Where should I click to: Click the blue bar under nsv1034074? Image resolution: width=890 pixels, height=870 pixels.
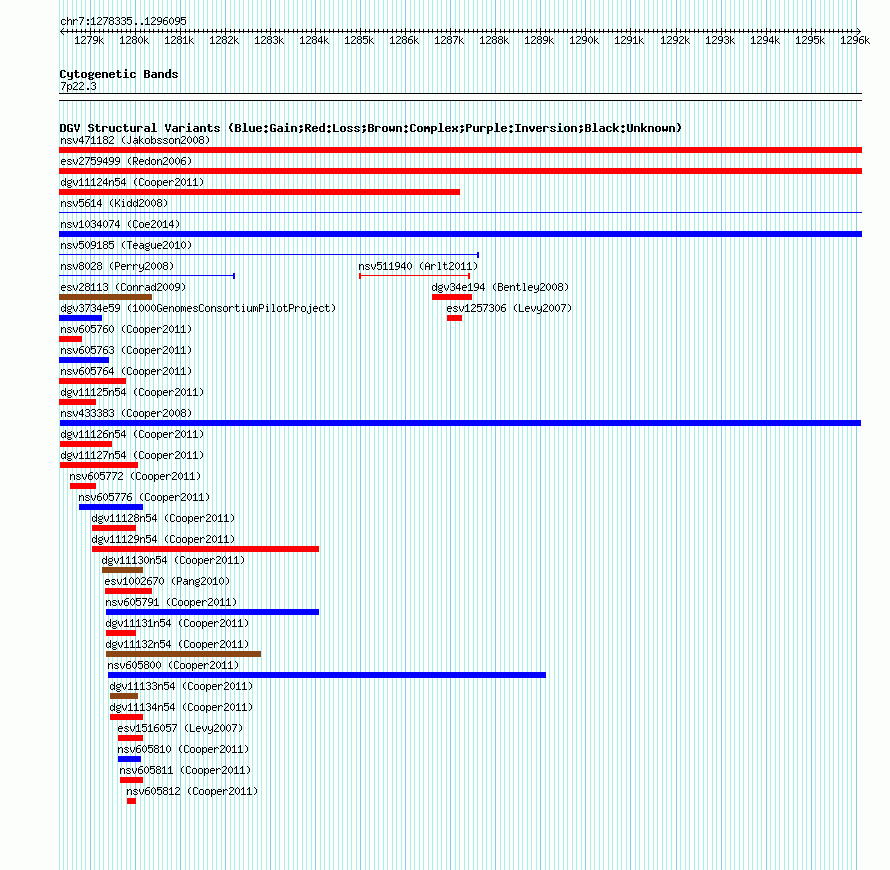(x=460, y=234)
